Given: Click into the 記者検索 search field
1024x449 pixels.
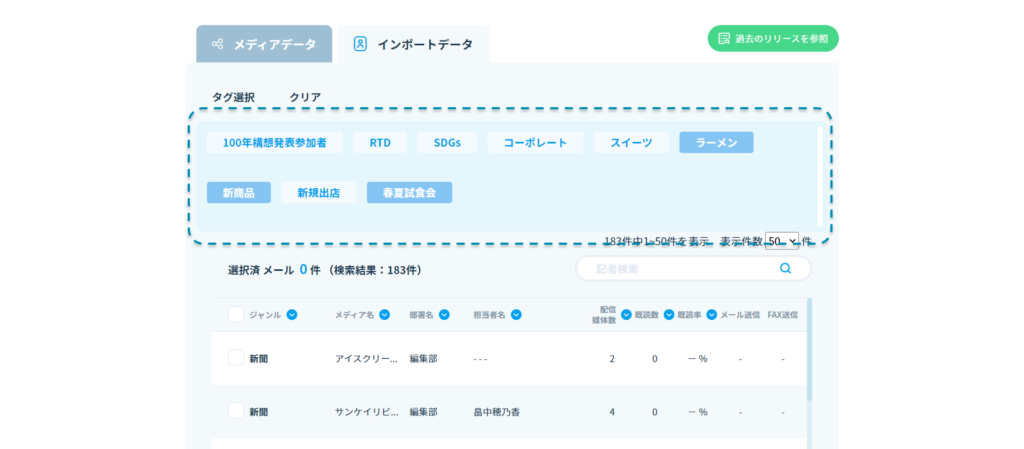Looking at the screenshot, I should click(680, 268).
